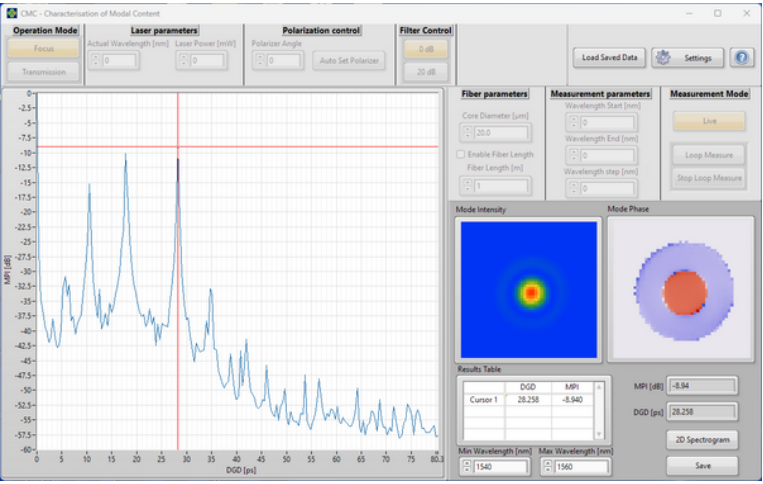The width and height of the screenshot is (763, 484).
Task: Select Focus operation mode
Action: [x=42, y=49]
